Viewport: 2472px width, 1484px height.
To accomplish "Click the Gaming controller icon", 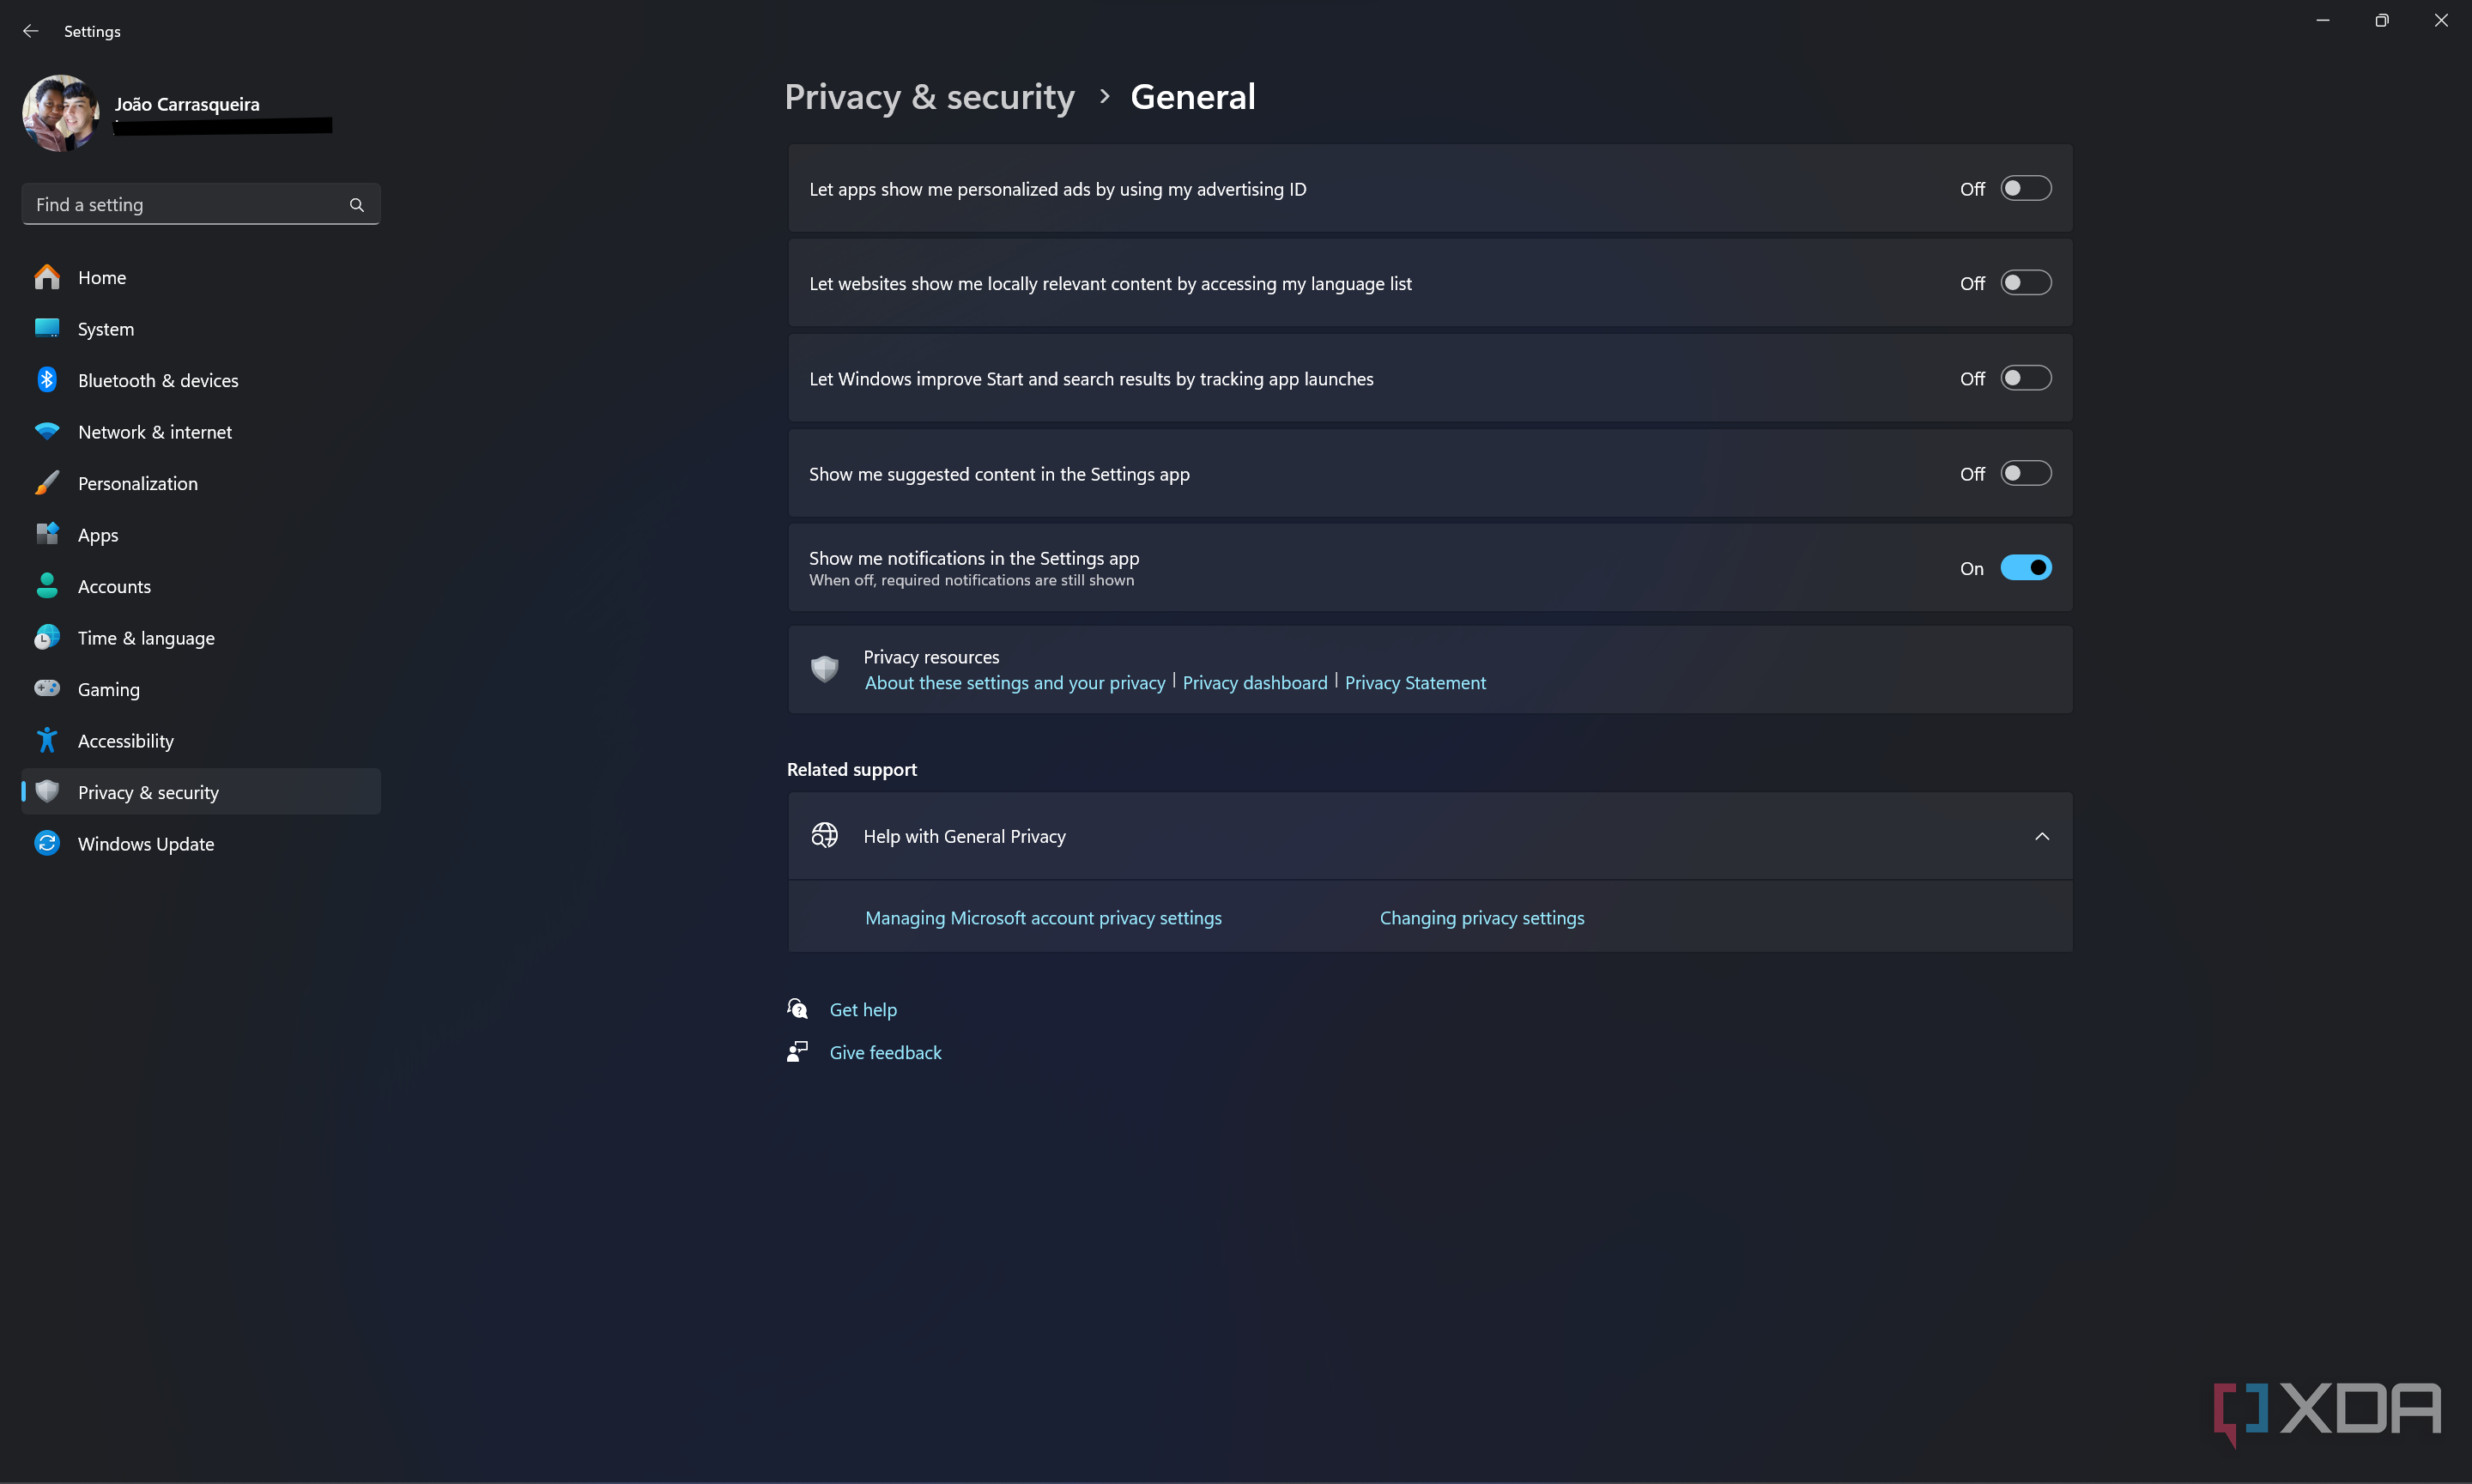I will point(47,688).
